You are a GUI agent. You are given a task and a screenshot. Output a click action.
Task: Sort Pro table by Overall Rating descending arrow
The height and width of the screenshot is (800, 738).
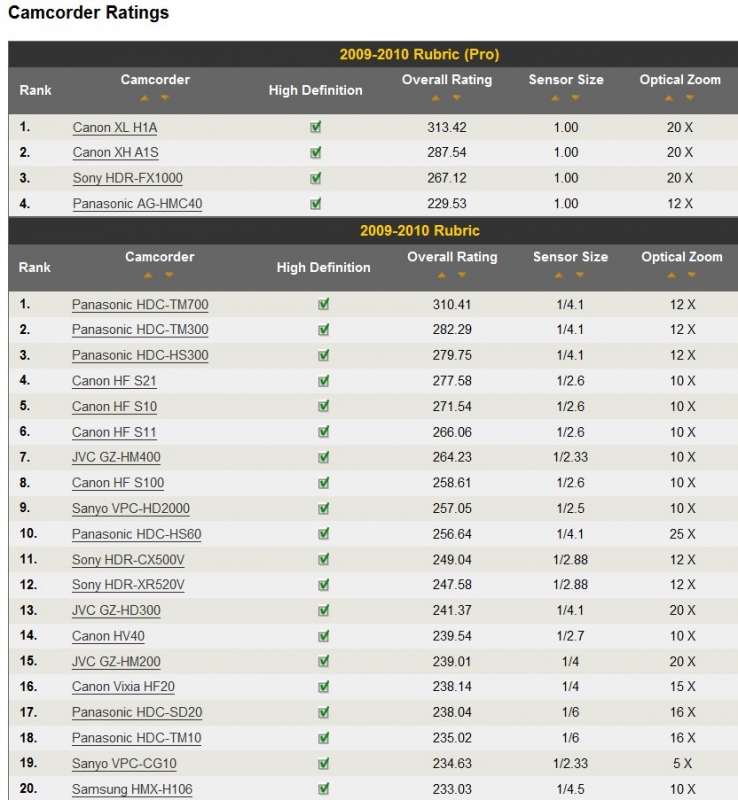click(x=457, y=98)
